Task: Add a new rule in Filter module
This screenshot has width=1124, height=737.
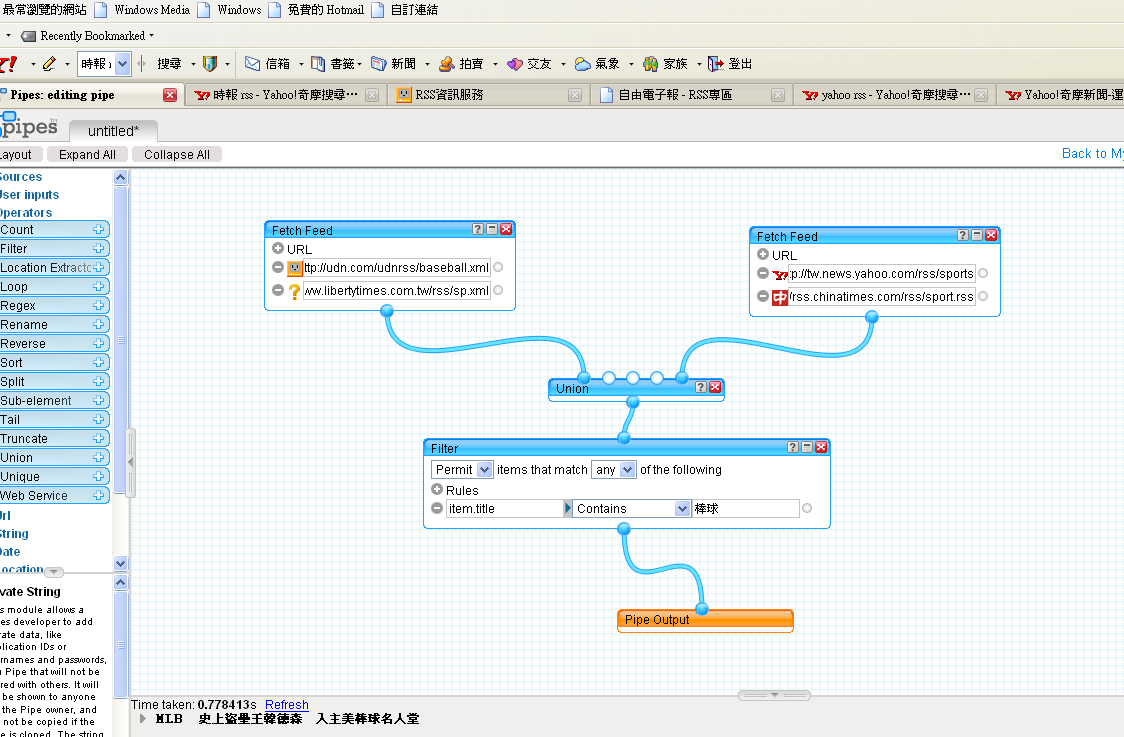Action: point(437,490)
